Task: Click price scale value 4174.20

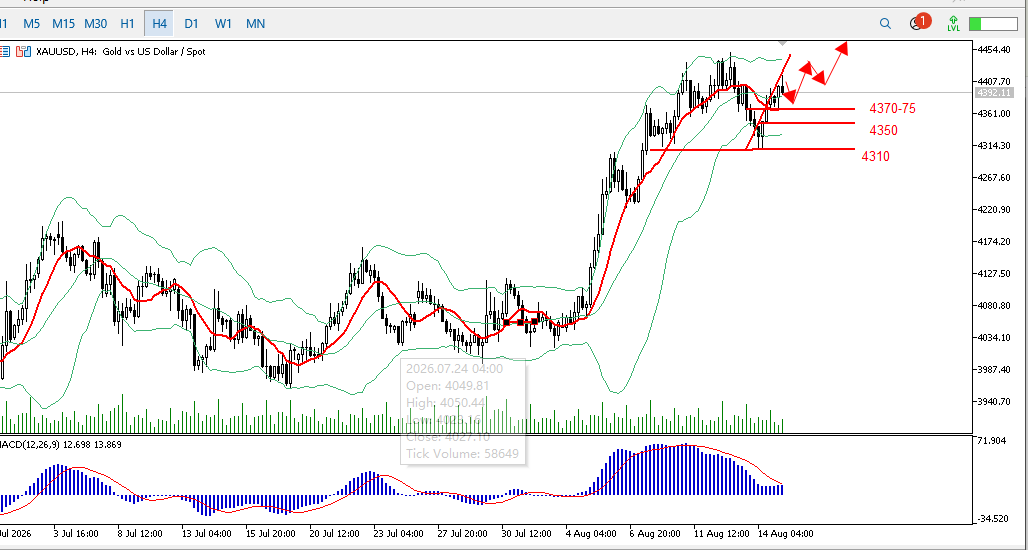Action: tap(995, 242)
